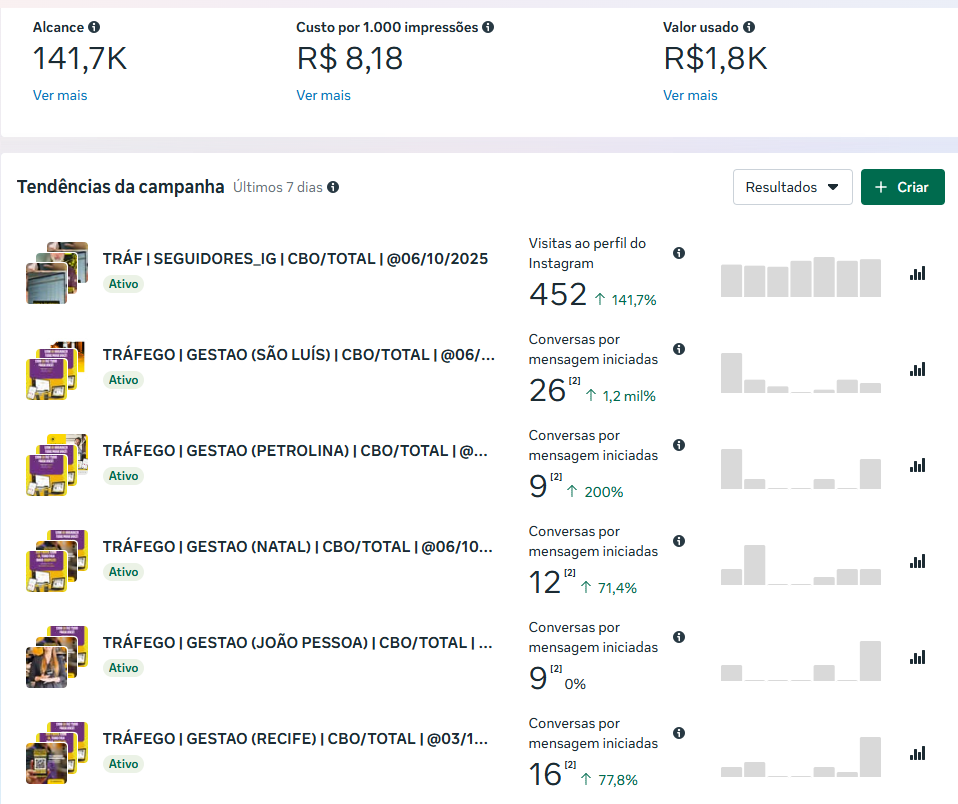Viewport: 958px width, 804px height.
Task: Click info icon on JOÃO PESSOA campaign metric
Action: click(679, 637)
